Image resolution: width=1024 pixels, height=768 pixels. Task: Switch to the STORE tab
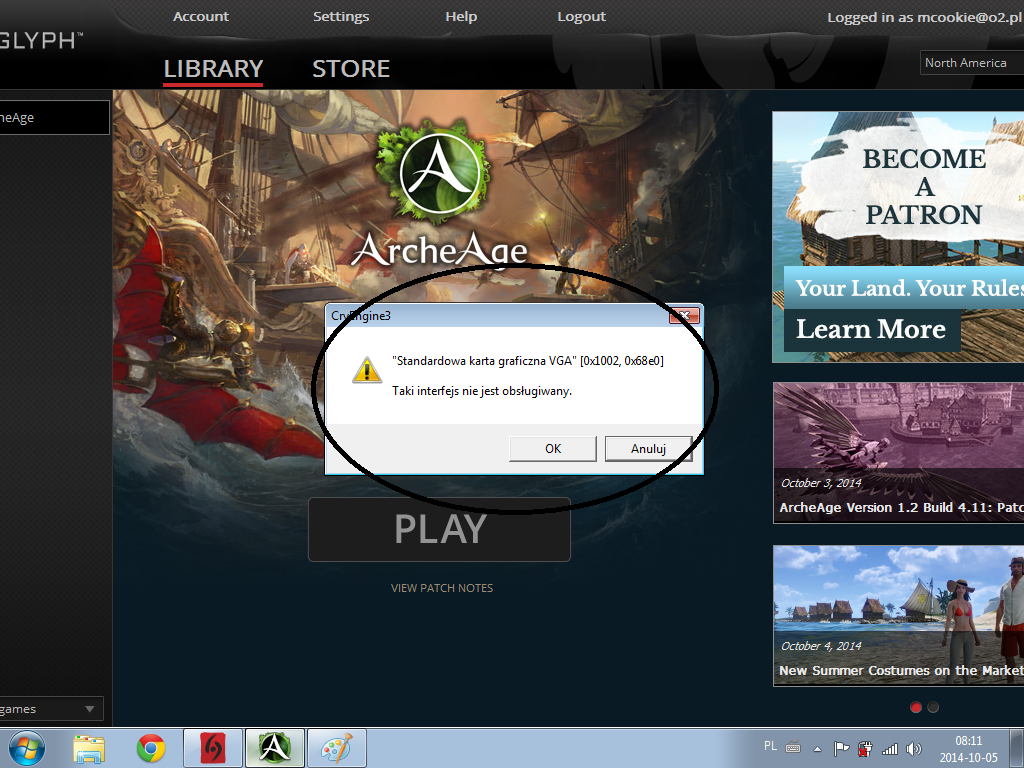point(351,69)
